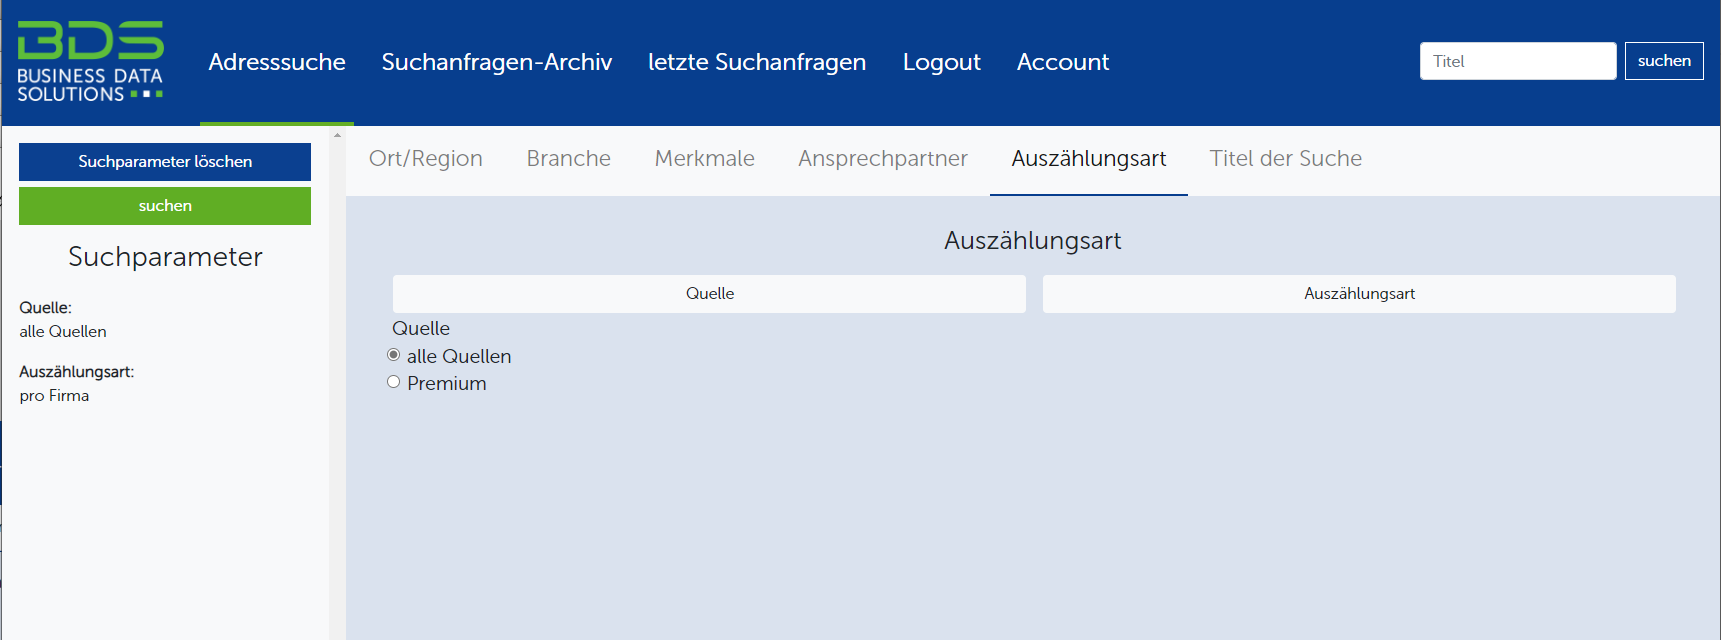
Task: Open the Titel der Suche tab
Action: pos(1285,159)
